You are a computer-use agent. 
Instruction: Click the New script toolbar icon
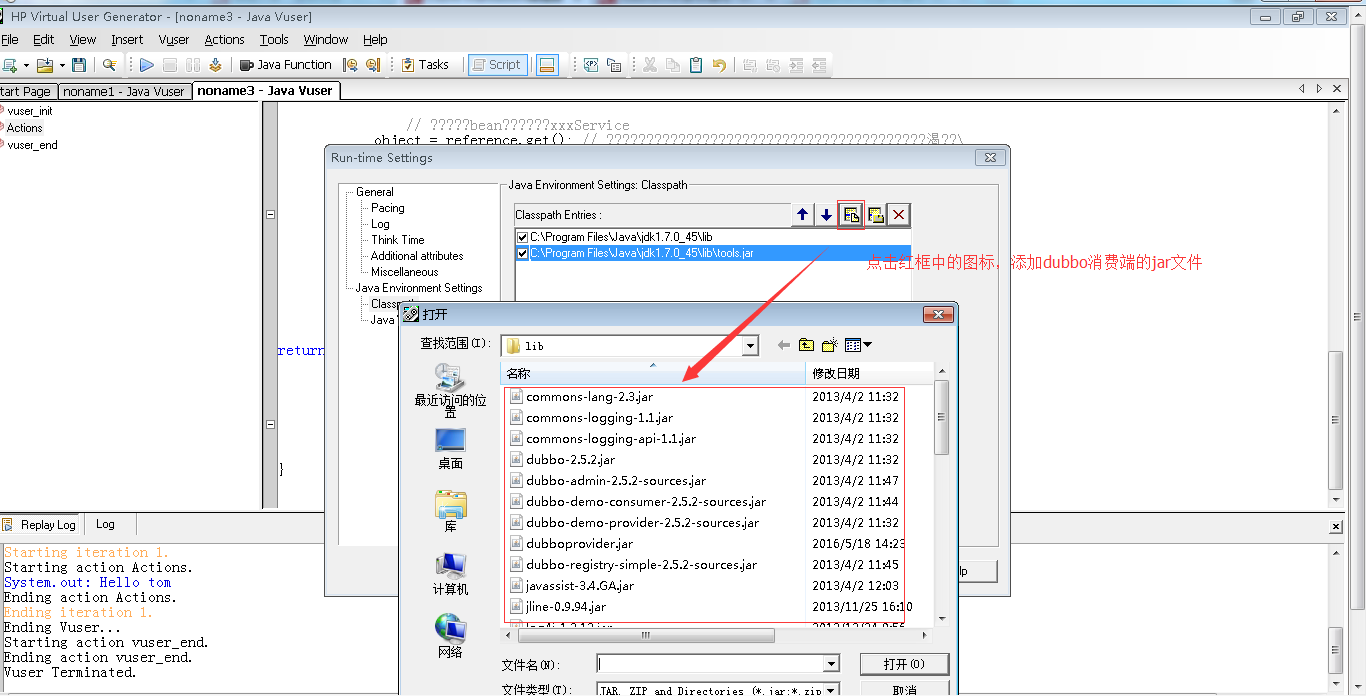tap(9, 65)
